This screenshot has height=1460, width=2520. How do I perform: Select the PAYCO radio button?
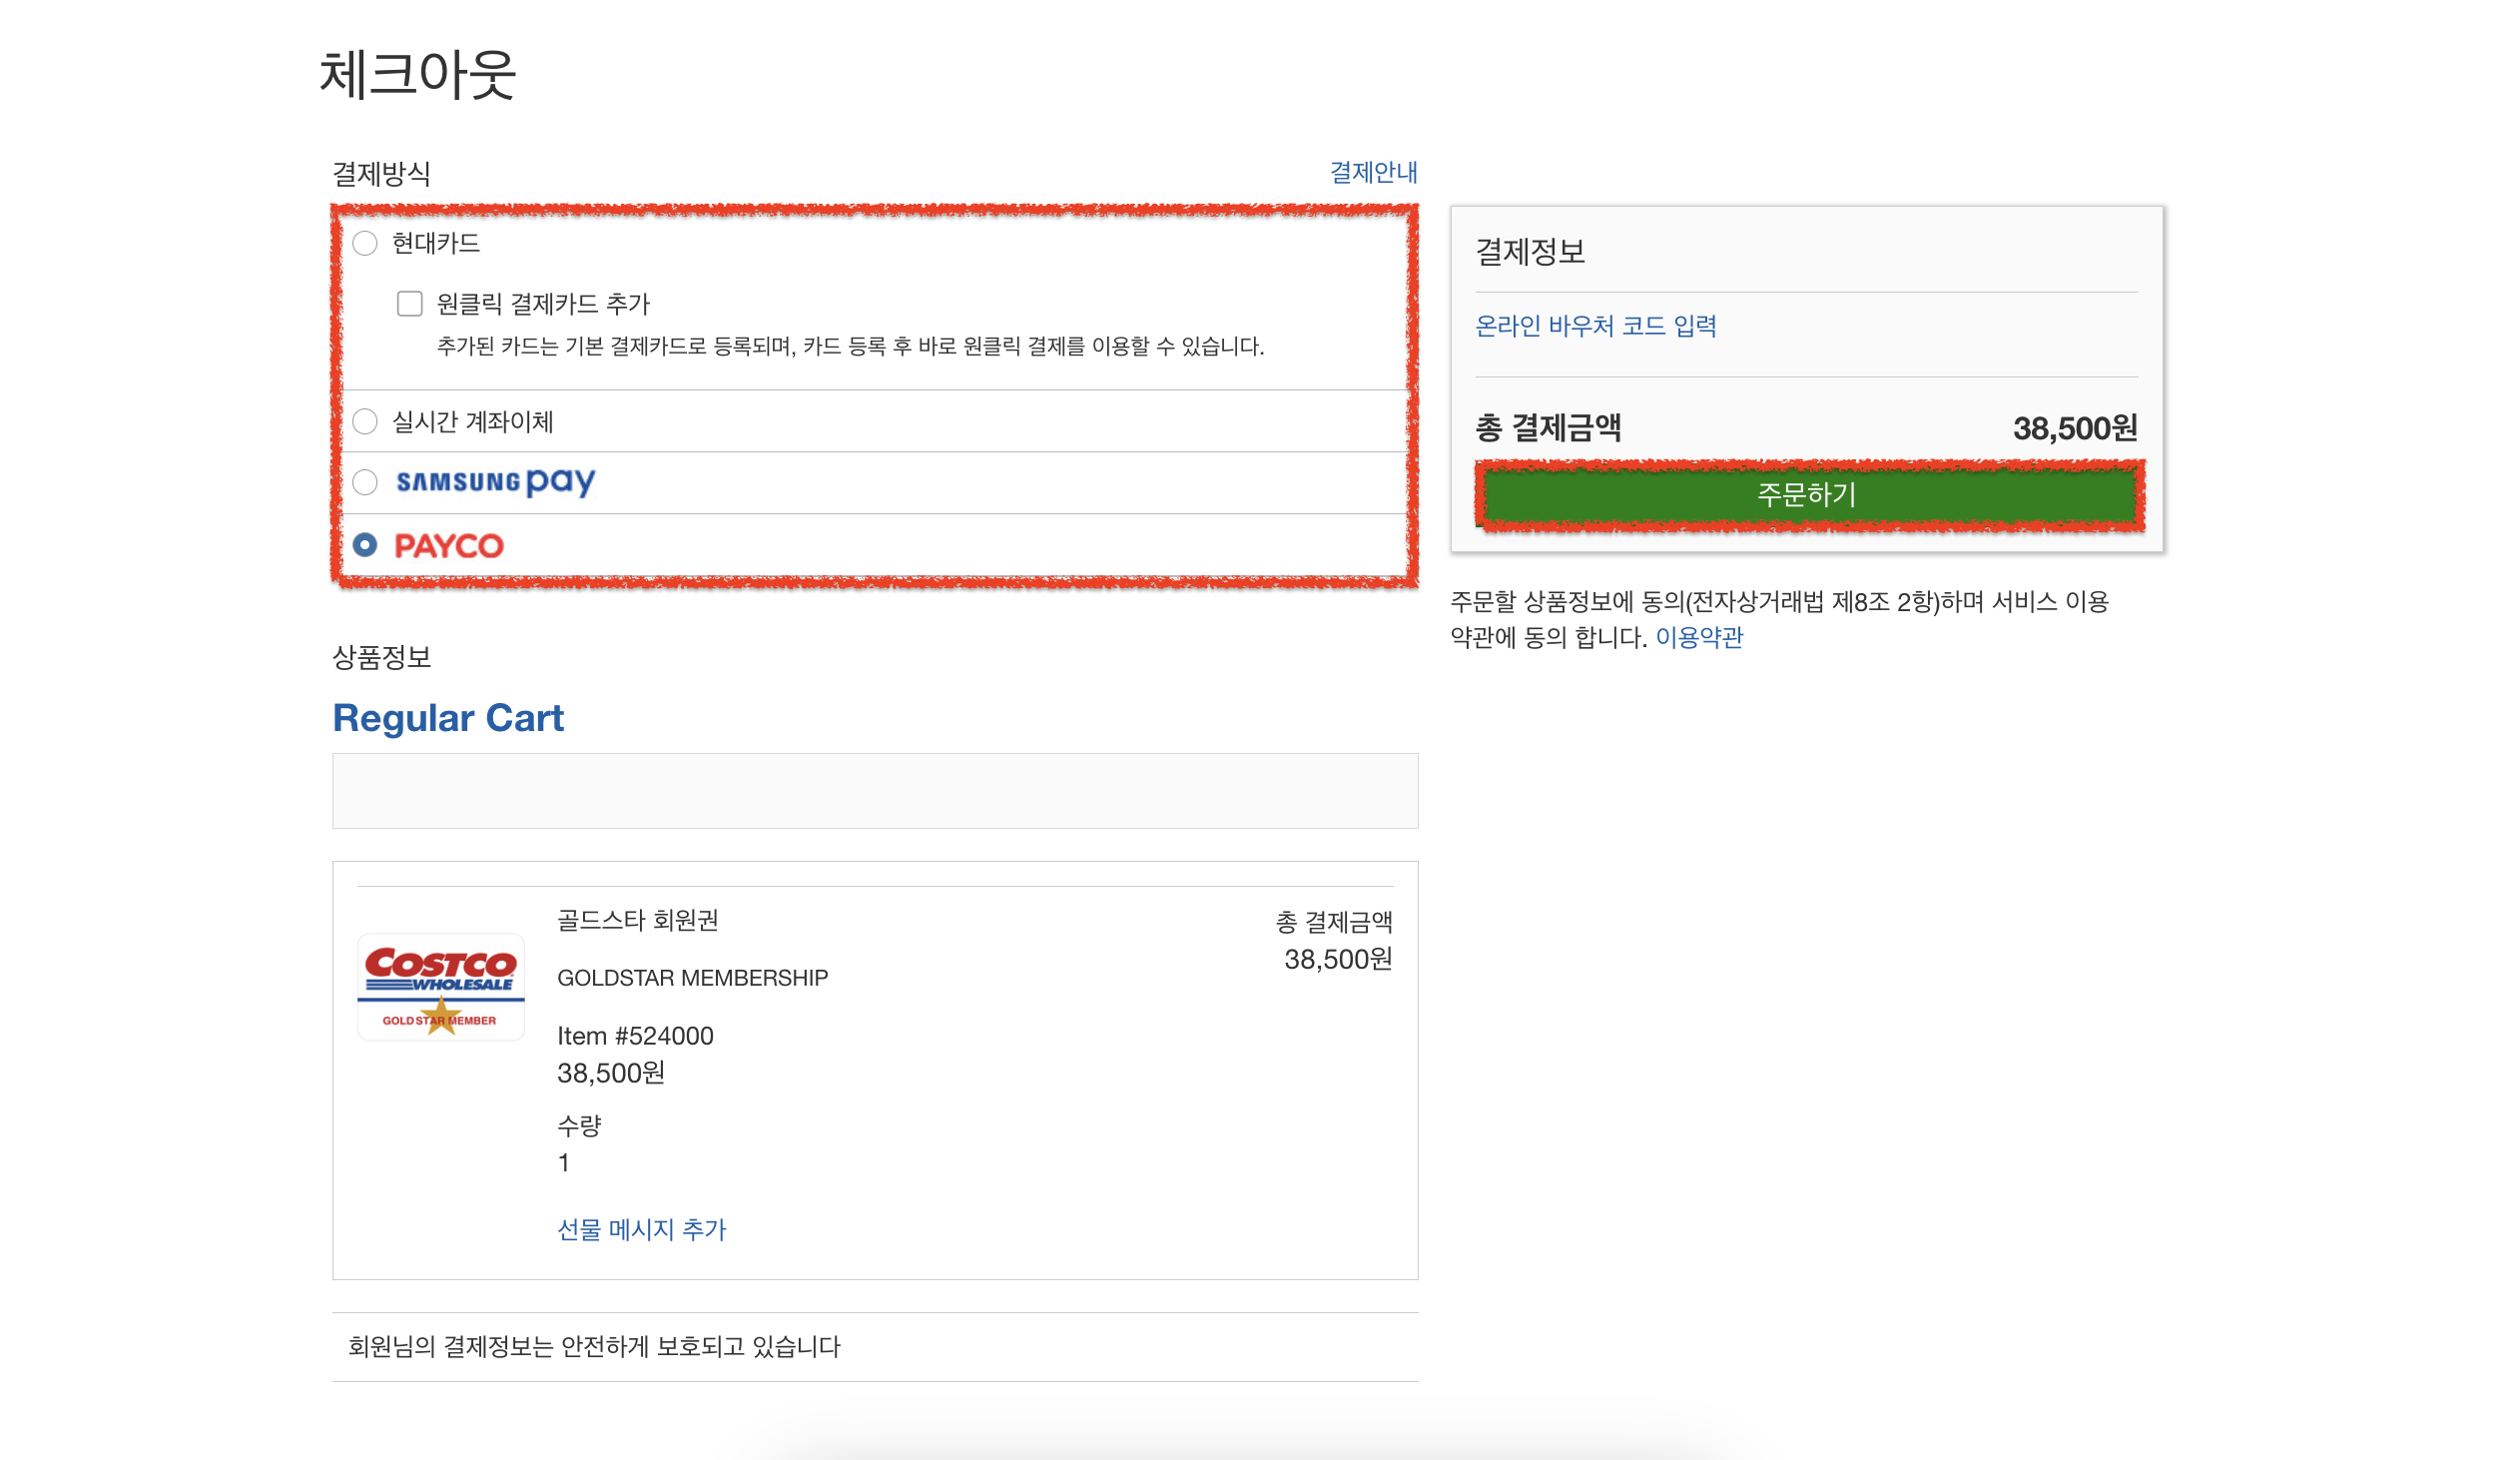click(x=365, y=545)
